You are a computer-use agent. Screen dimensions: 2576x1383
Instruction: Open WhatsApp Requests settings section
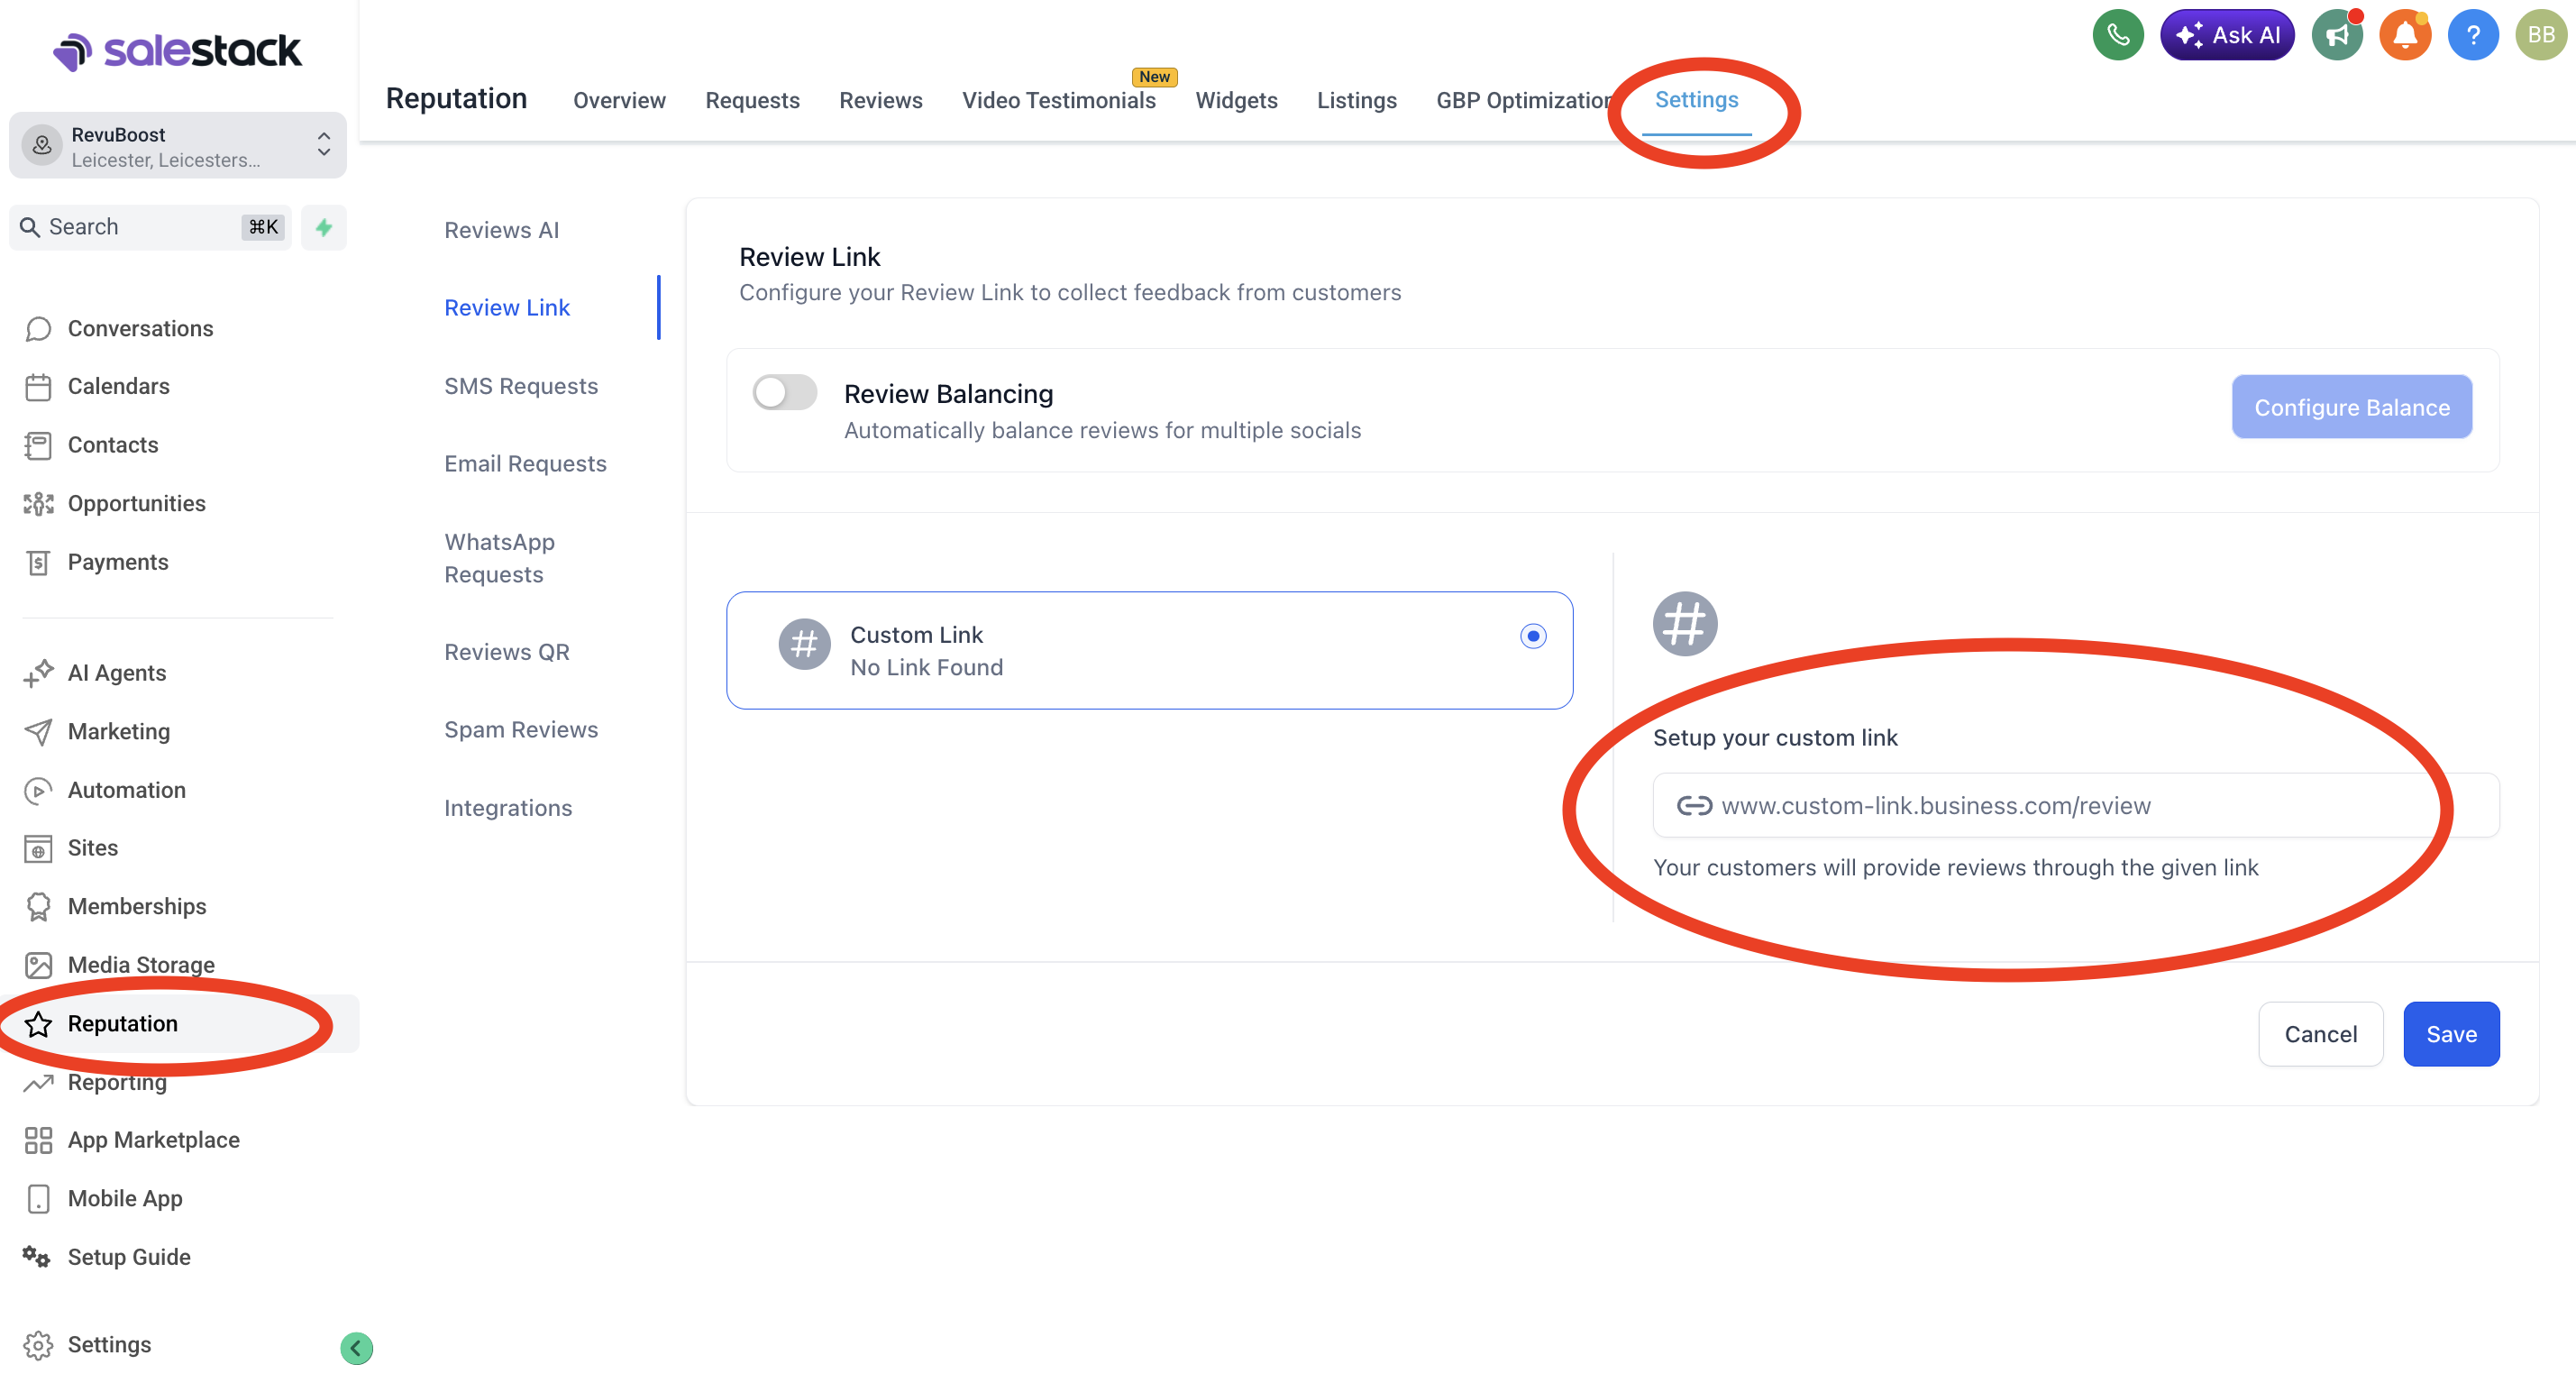(499, 558)
